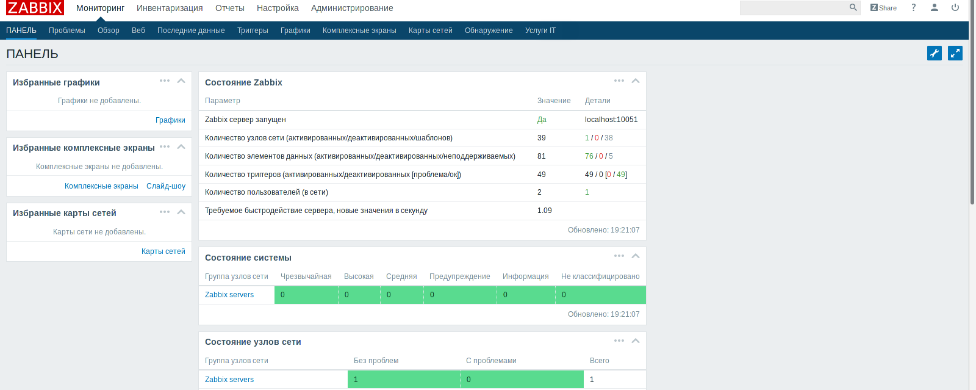This screenshot has height=390, width=976.
Task: Open the dots menu of Состояние системы widget
Action: coord(619,256)
